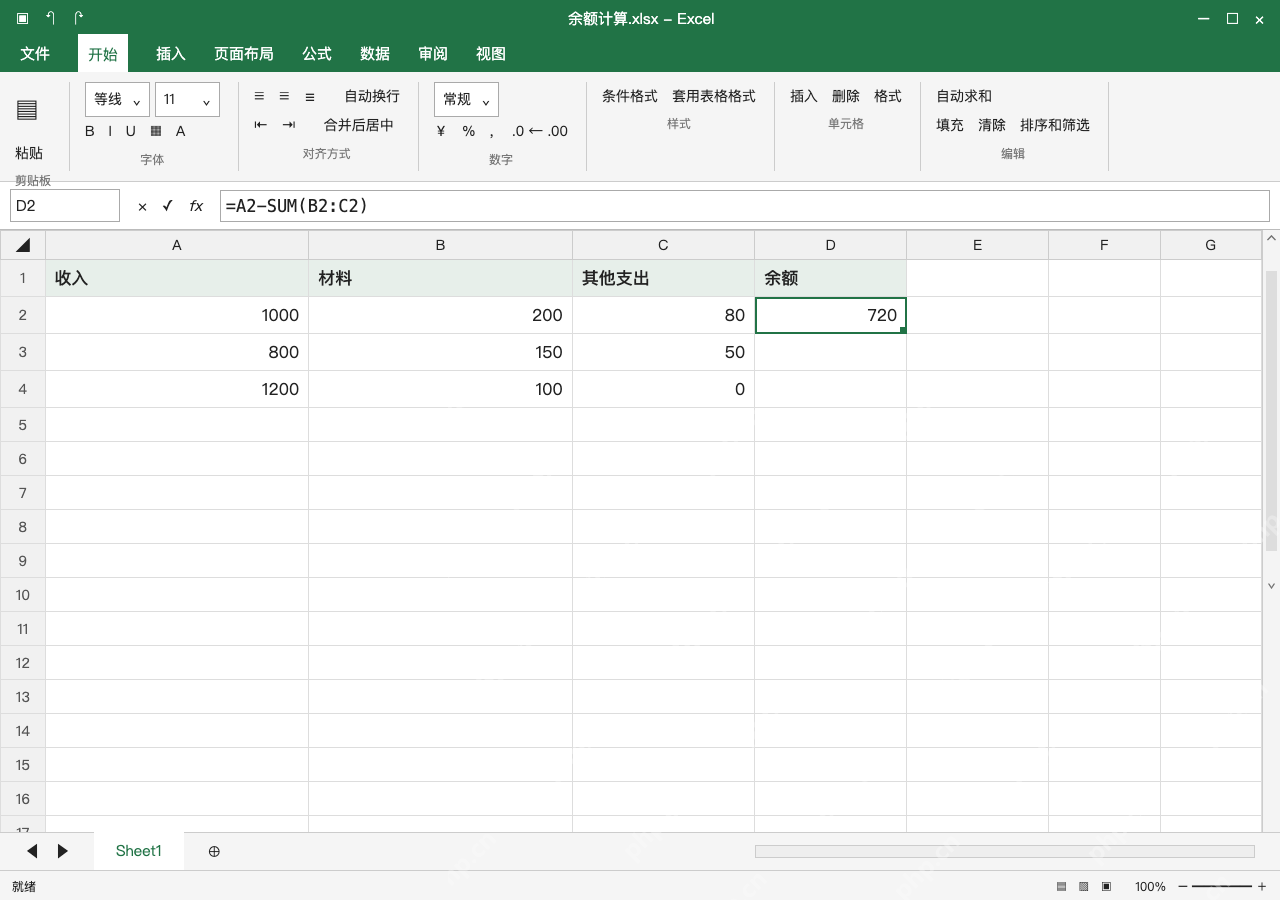1280x900 pixels.
Task: Click the redo arrow in title bar
Action: (79, 18)
